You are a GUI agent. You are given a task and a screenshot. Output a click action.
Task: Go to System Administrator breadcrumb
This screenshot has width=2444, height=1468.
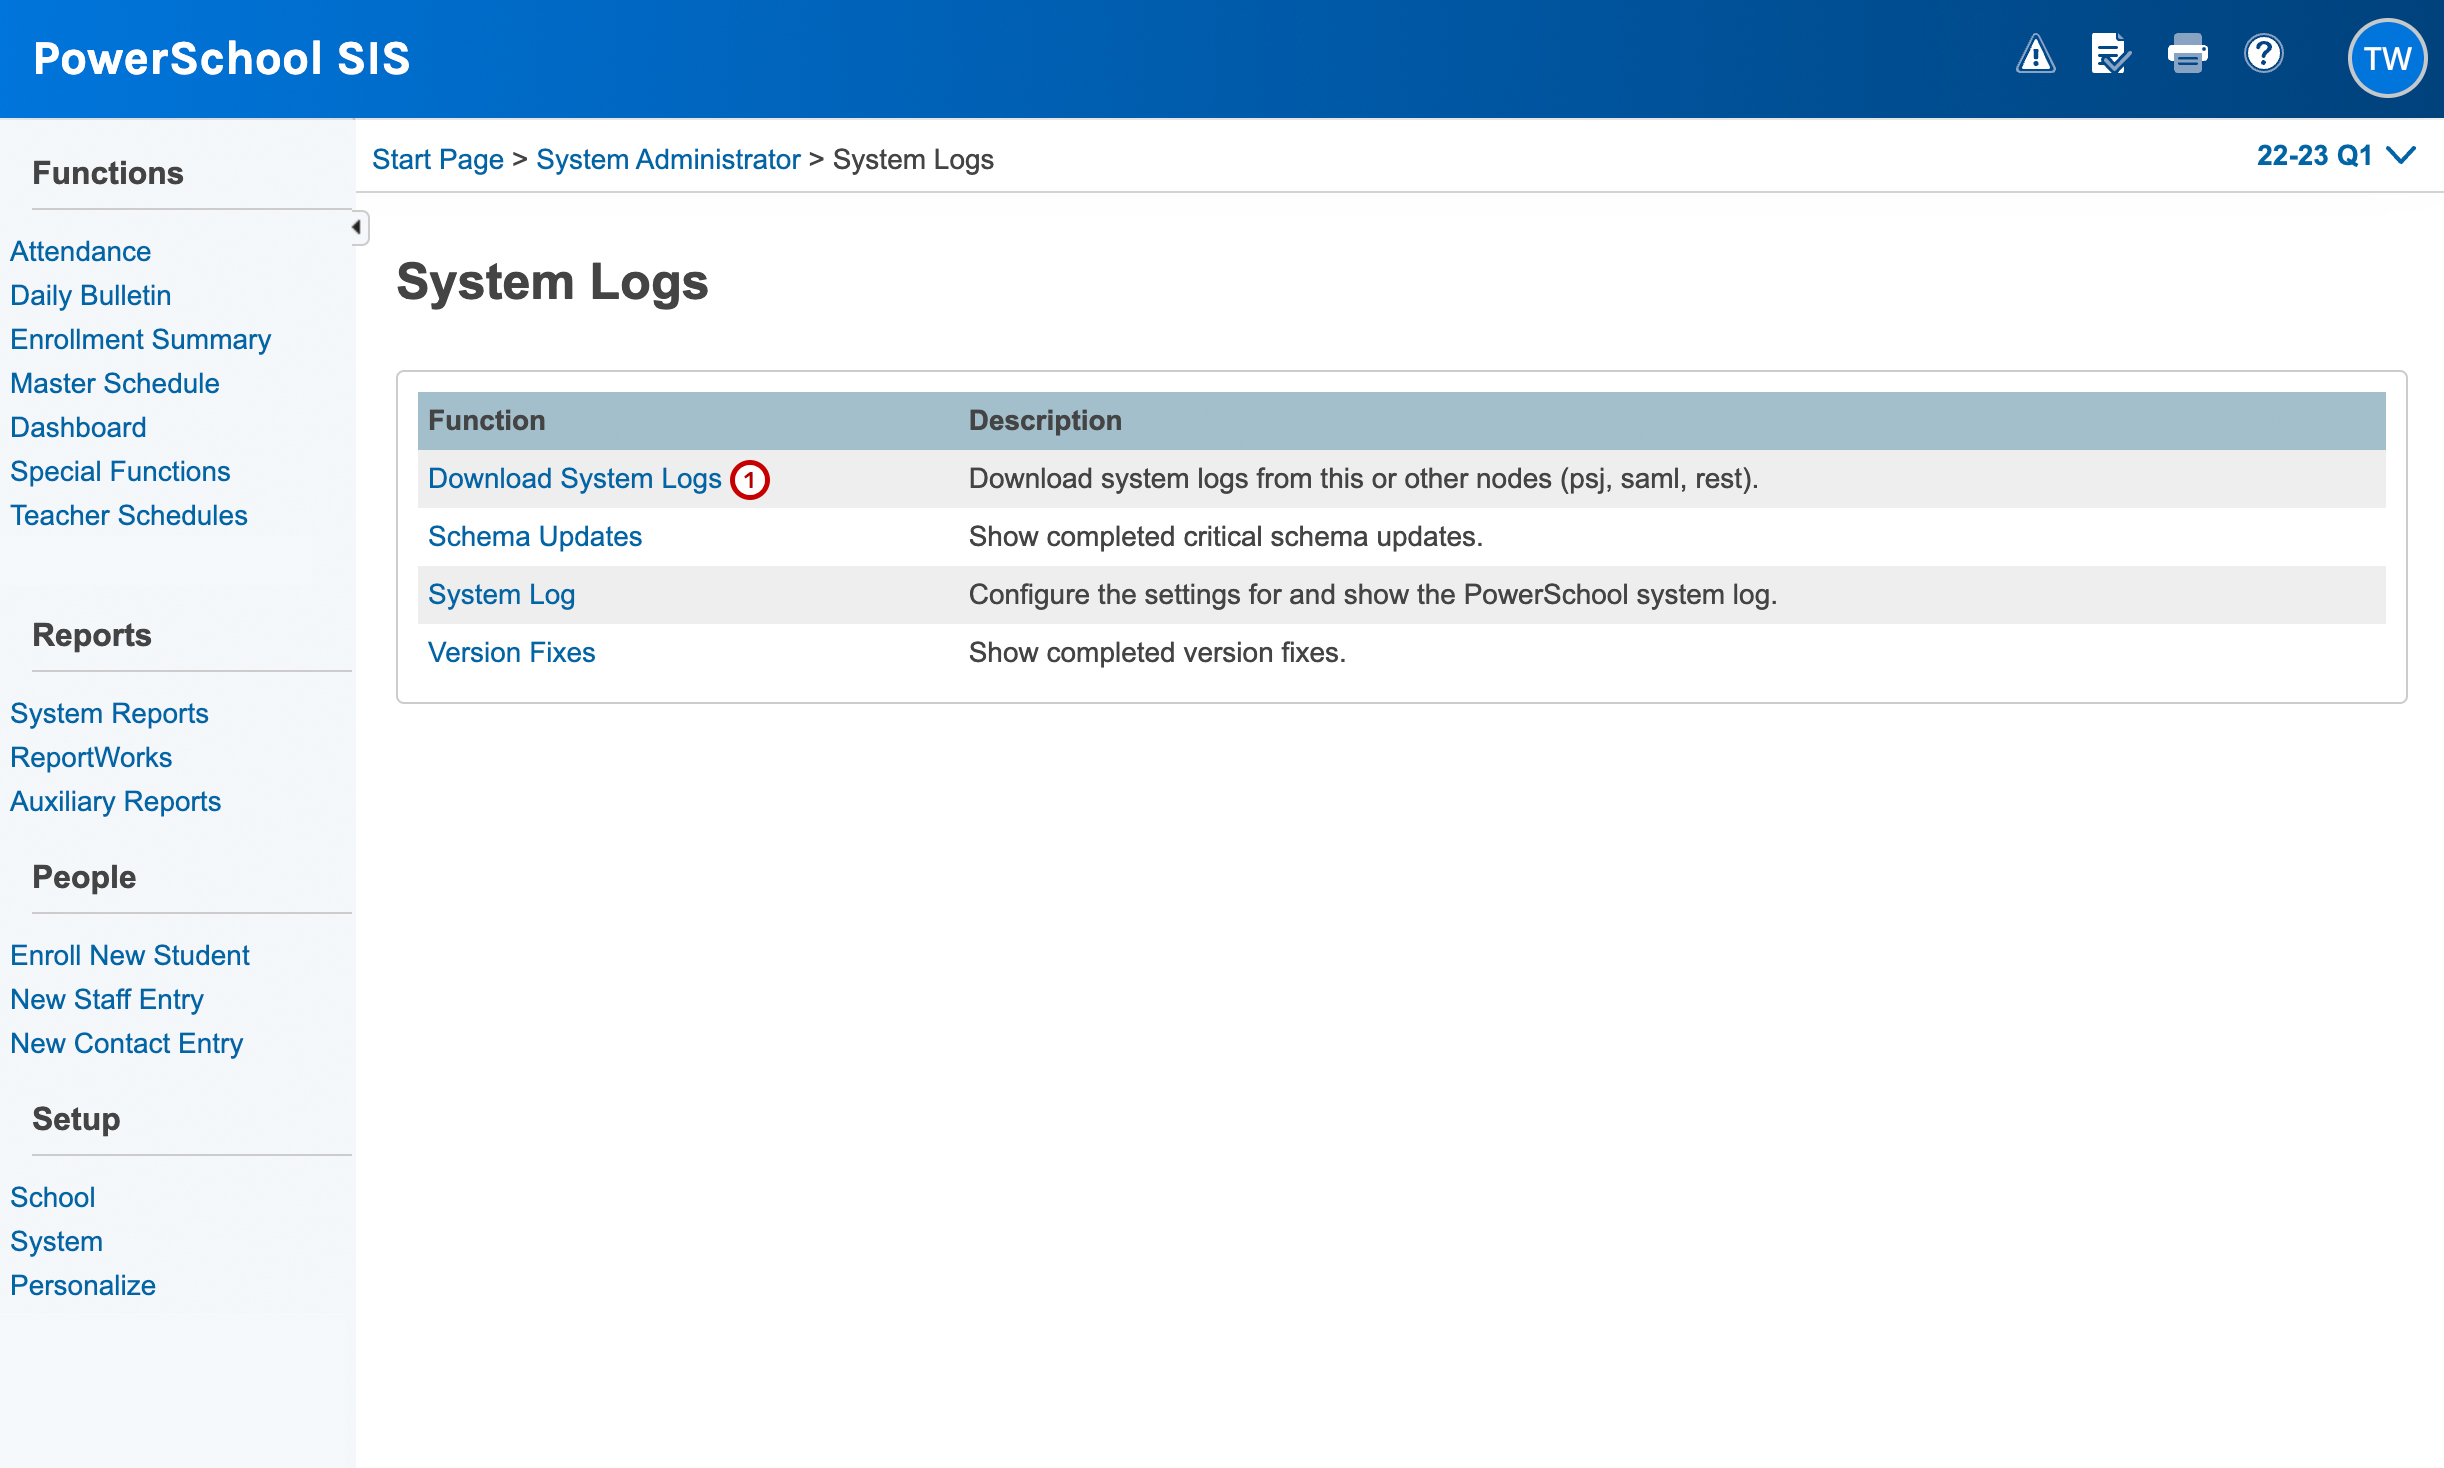pos(668,160)
